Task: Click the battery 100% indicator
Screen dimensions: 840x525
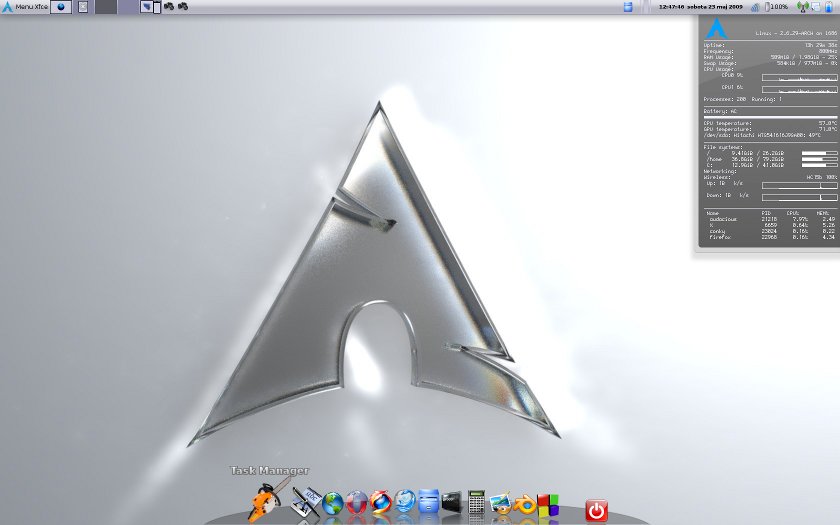Action: tap(776, 7)
